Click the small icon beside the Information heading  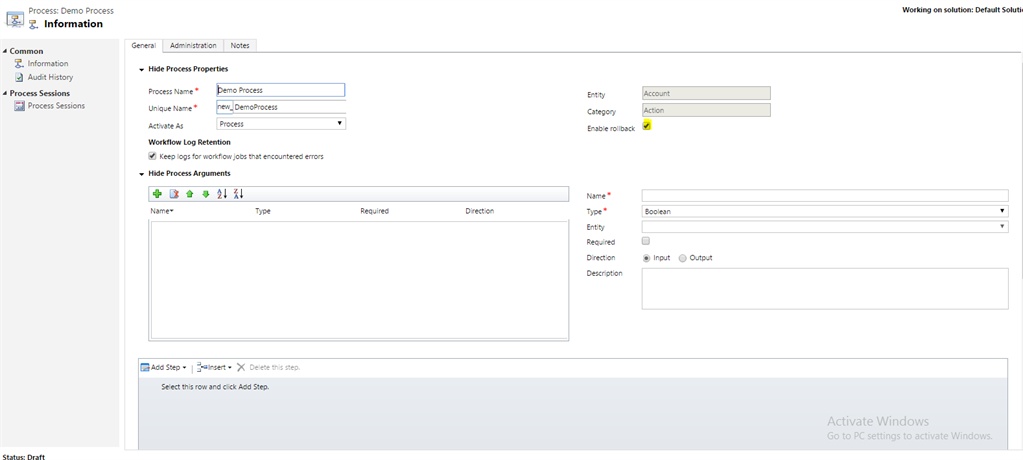pos(34,24)
